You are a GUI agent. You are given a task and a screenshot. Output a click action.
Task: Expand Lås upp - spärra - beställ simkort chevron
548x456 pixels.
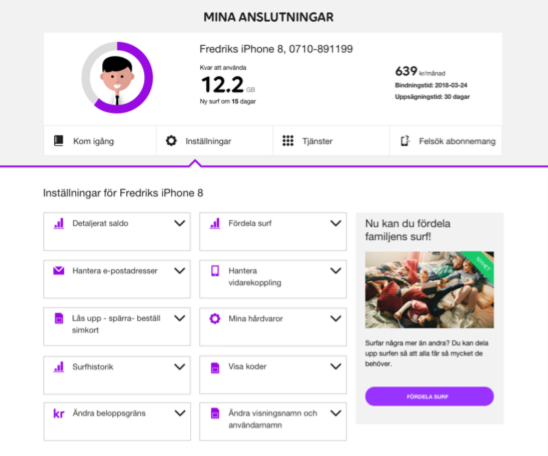180,318
